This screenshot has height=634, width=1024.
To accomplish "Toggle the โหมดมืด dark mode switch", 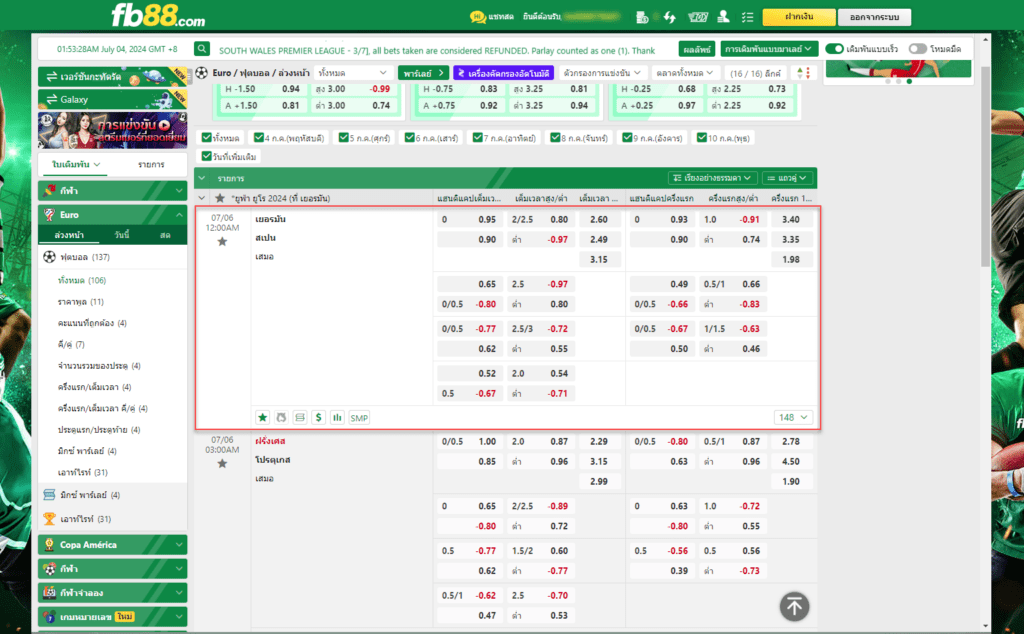I will 918,49.
